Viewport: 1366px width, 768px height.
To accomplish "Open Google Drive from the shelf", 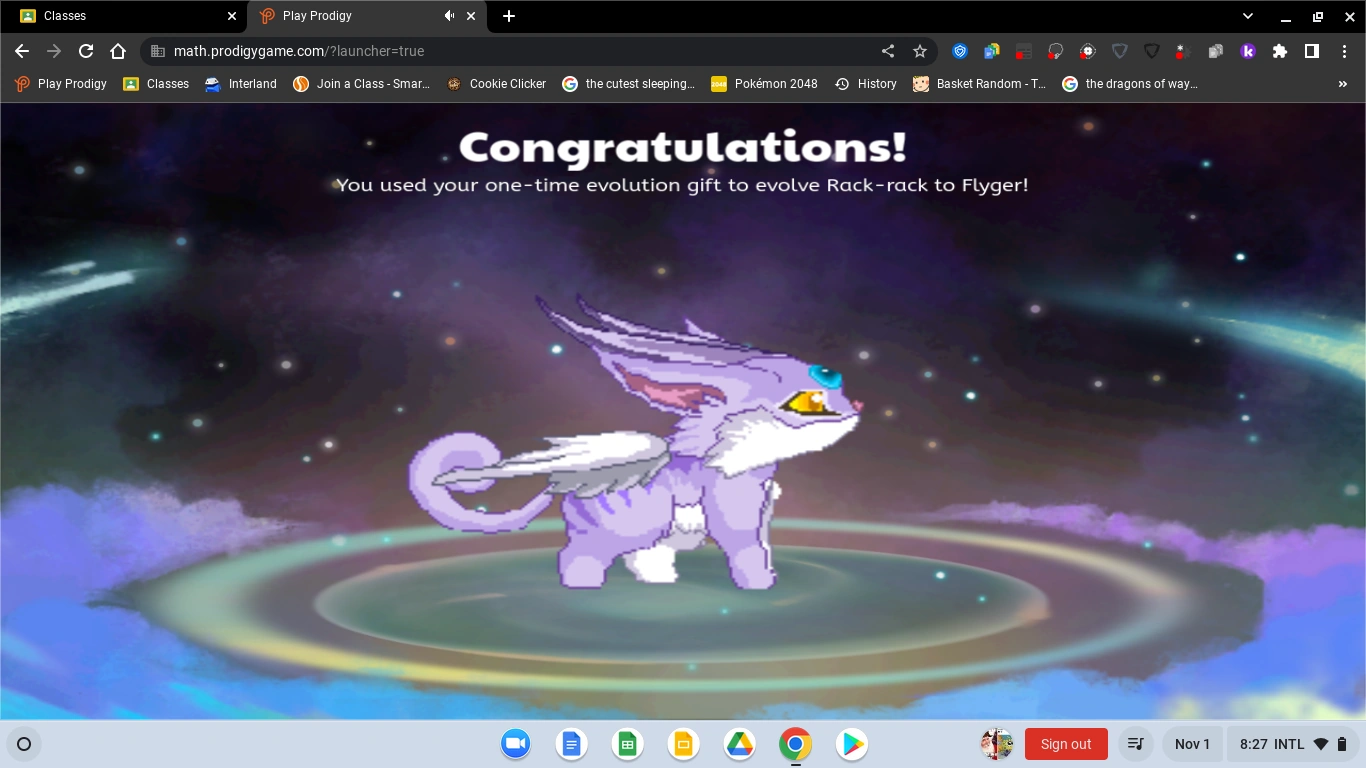I will click(x=739, y=744).
